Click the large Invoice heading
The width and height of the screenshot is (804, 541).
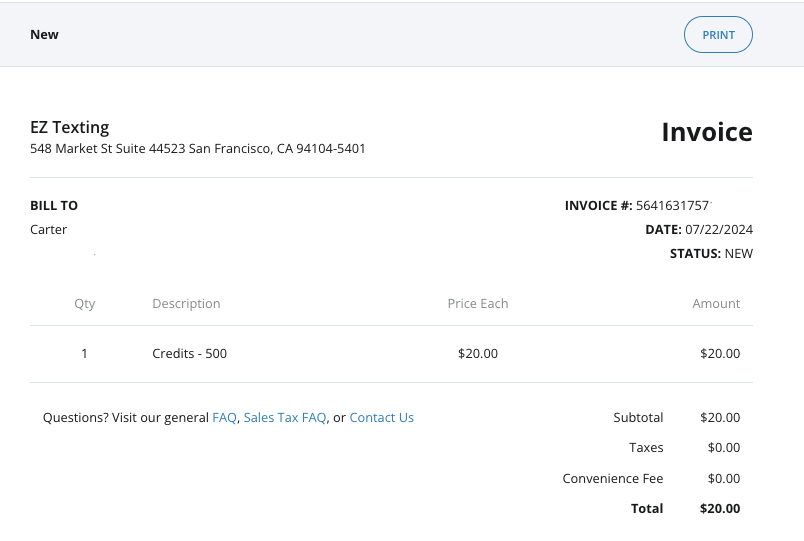[707, 132]
